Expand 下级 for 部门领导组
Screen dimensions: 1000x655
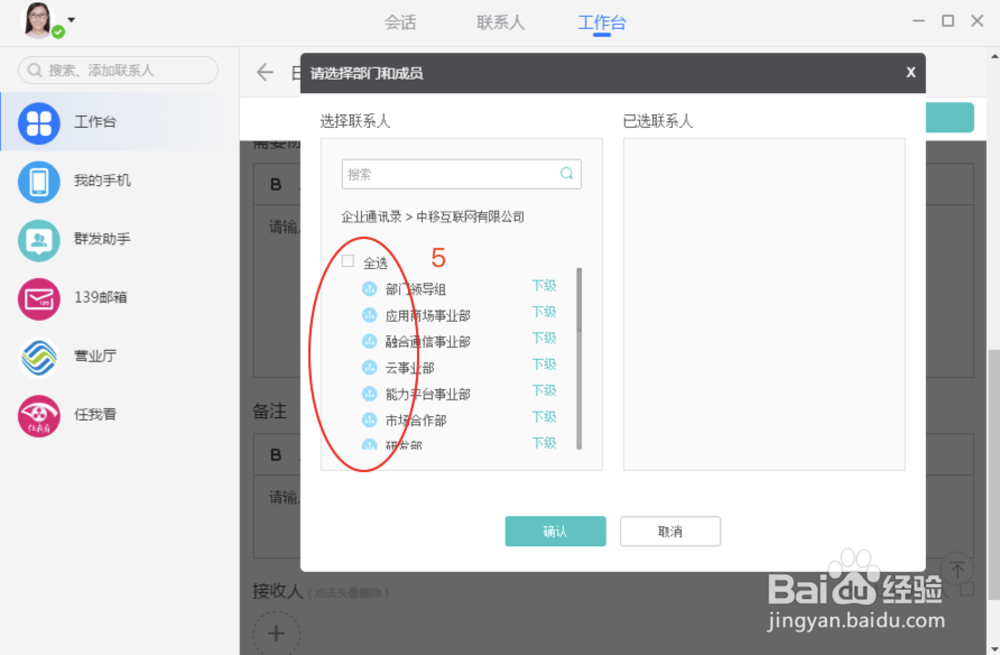coord(543,285)
